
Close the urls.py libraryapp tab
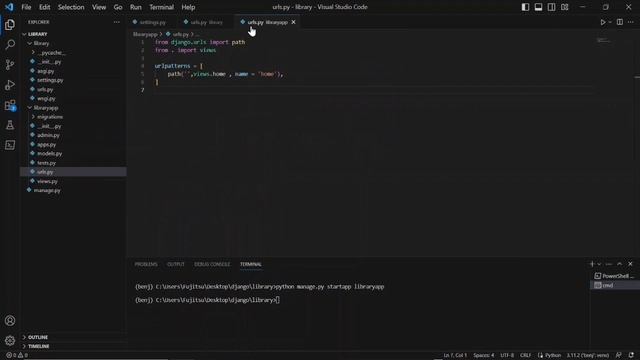tap(293, 22)
